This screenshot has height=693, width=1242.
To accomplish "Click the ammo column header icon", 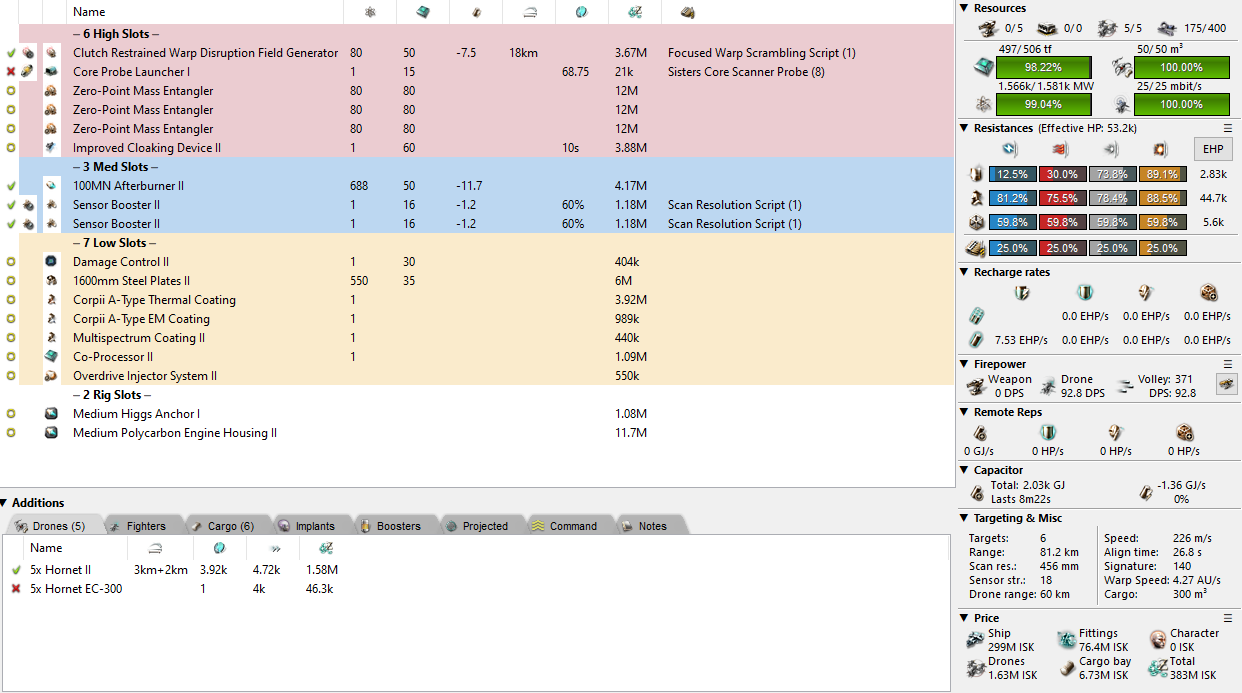I will coord(688,12).
